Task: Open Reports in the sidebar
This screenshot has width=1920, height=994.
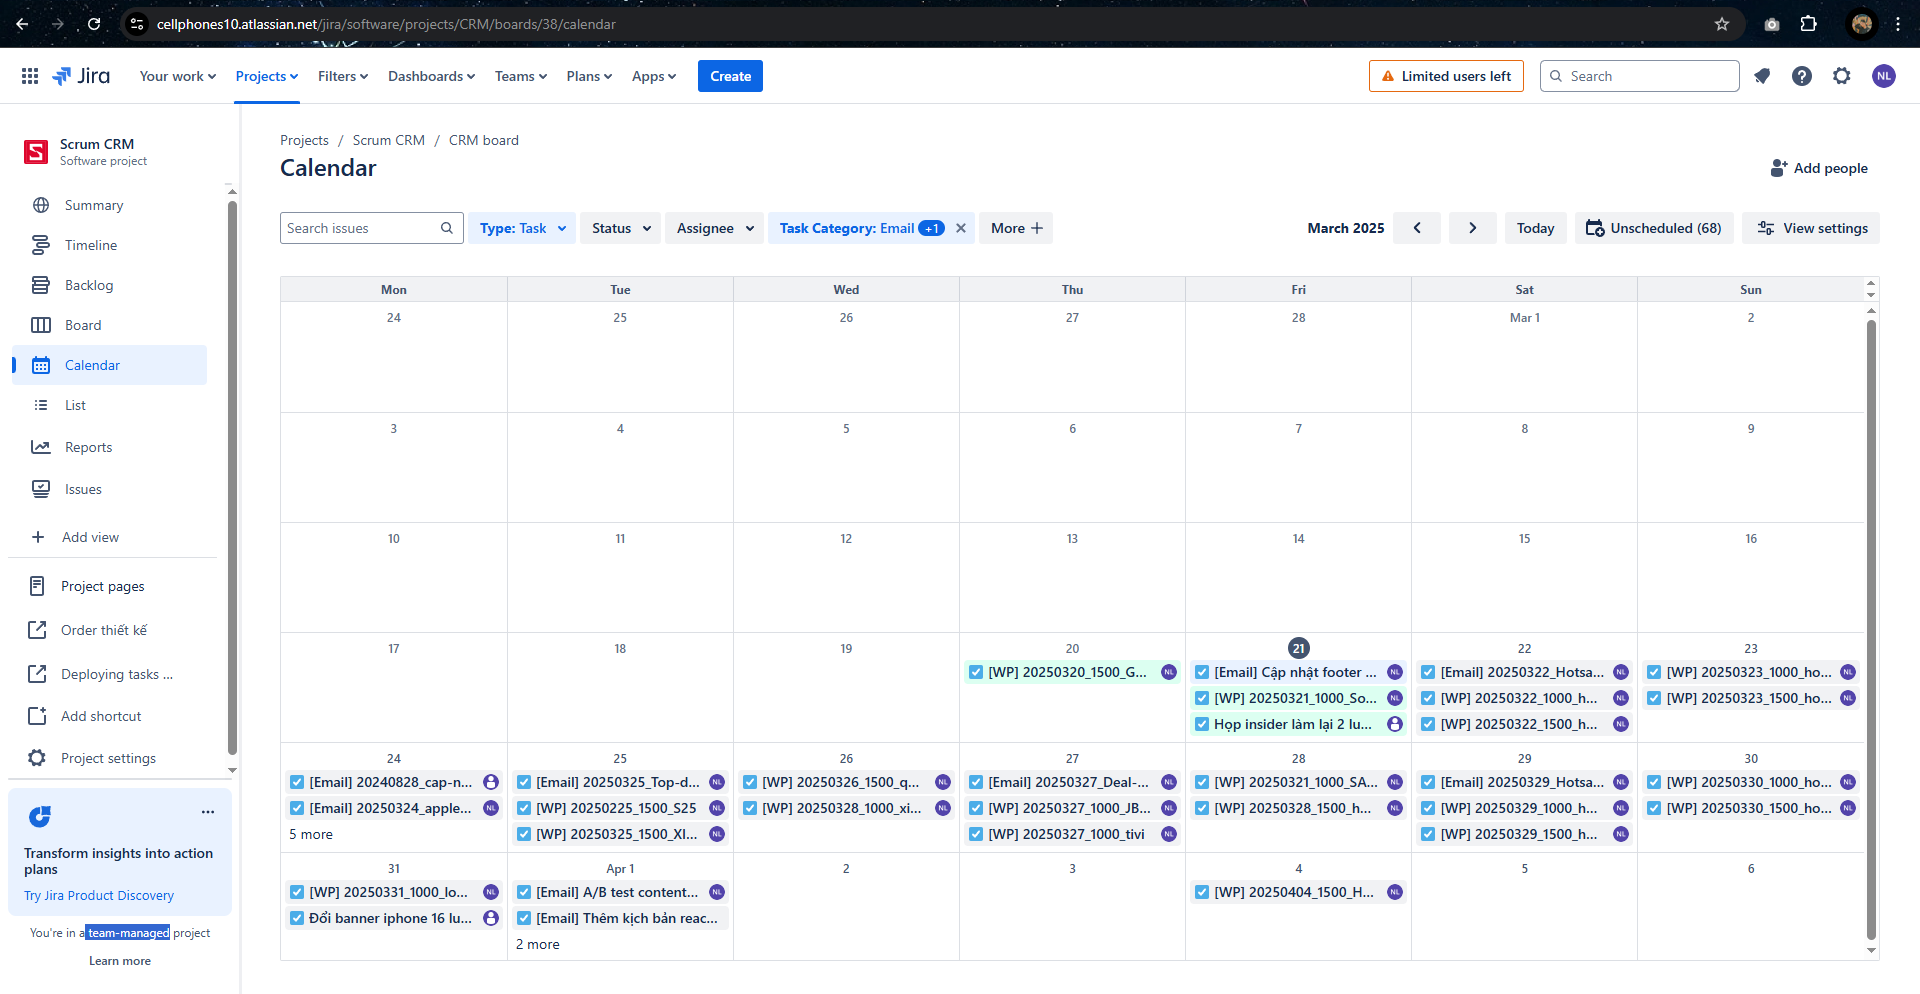Action: (110, 447)
